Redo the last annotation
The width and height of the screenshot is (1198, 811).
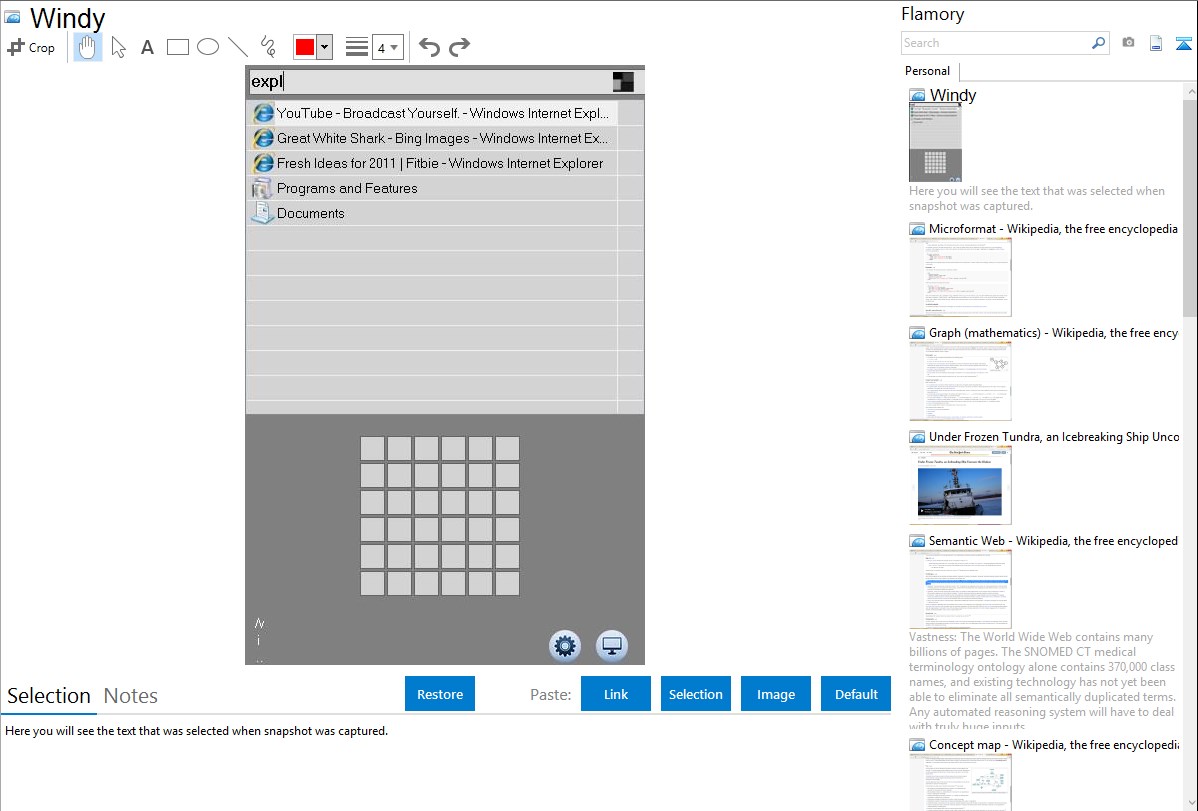(x=459, y=47)
